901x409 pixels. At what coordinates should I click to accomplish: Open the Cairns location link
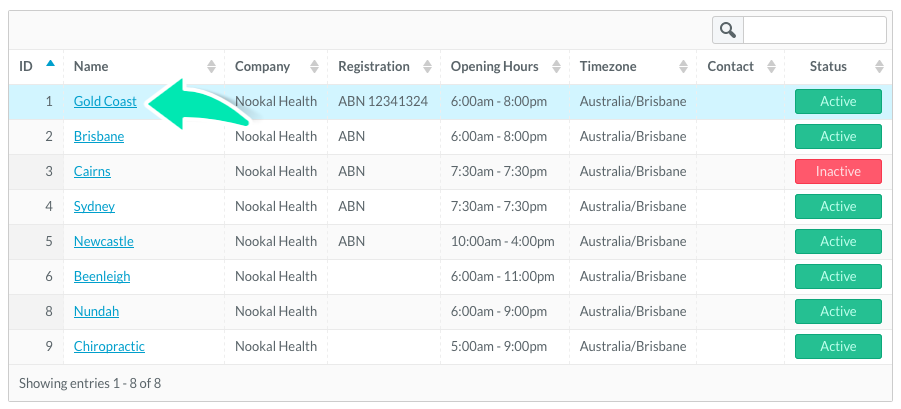92,172
